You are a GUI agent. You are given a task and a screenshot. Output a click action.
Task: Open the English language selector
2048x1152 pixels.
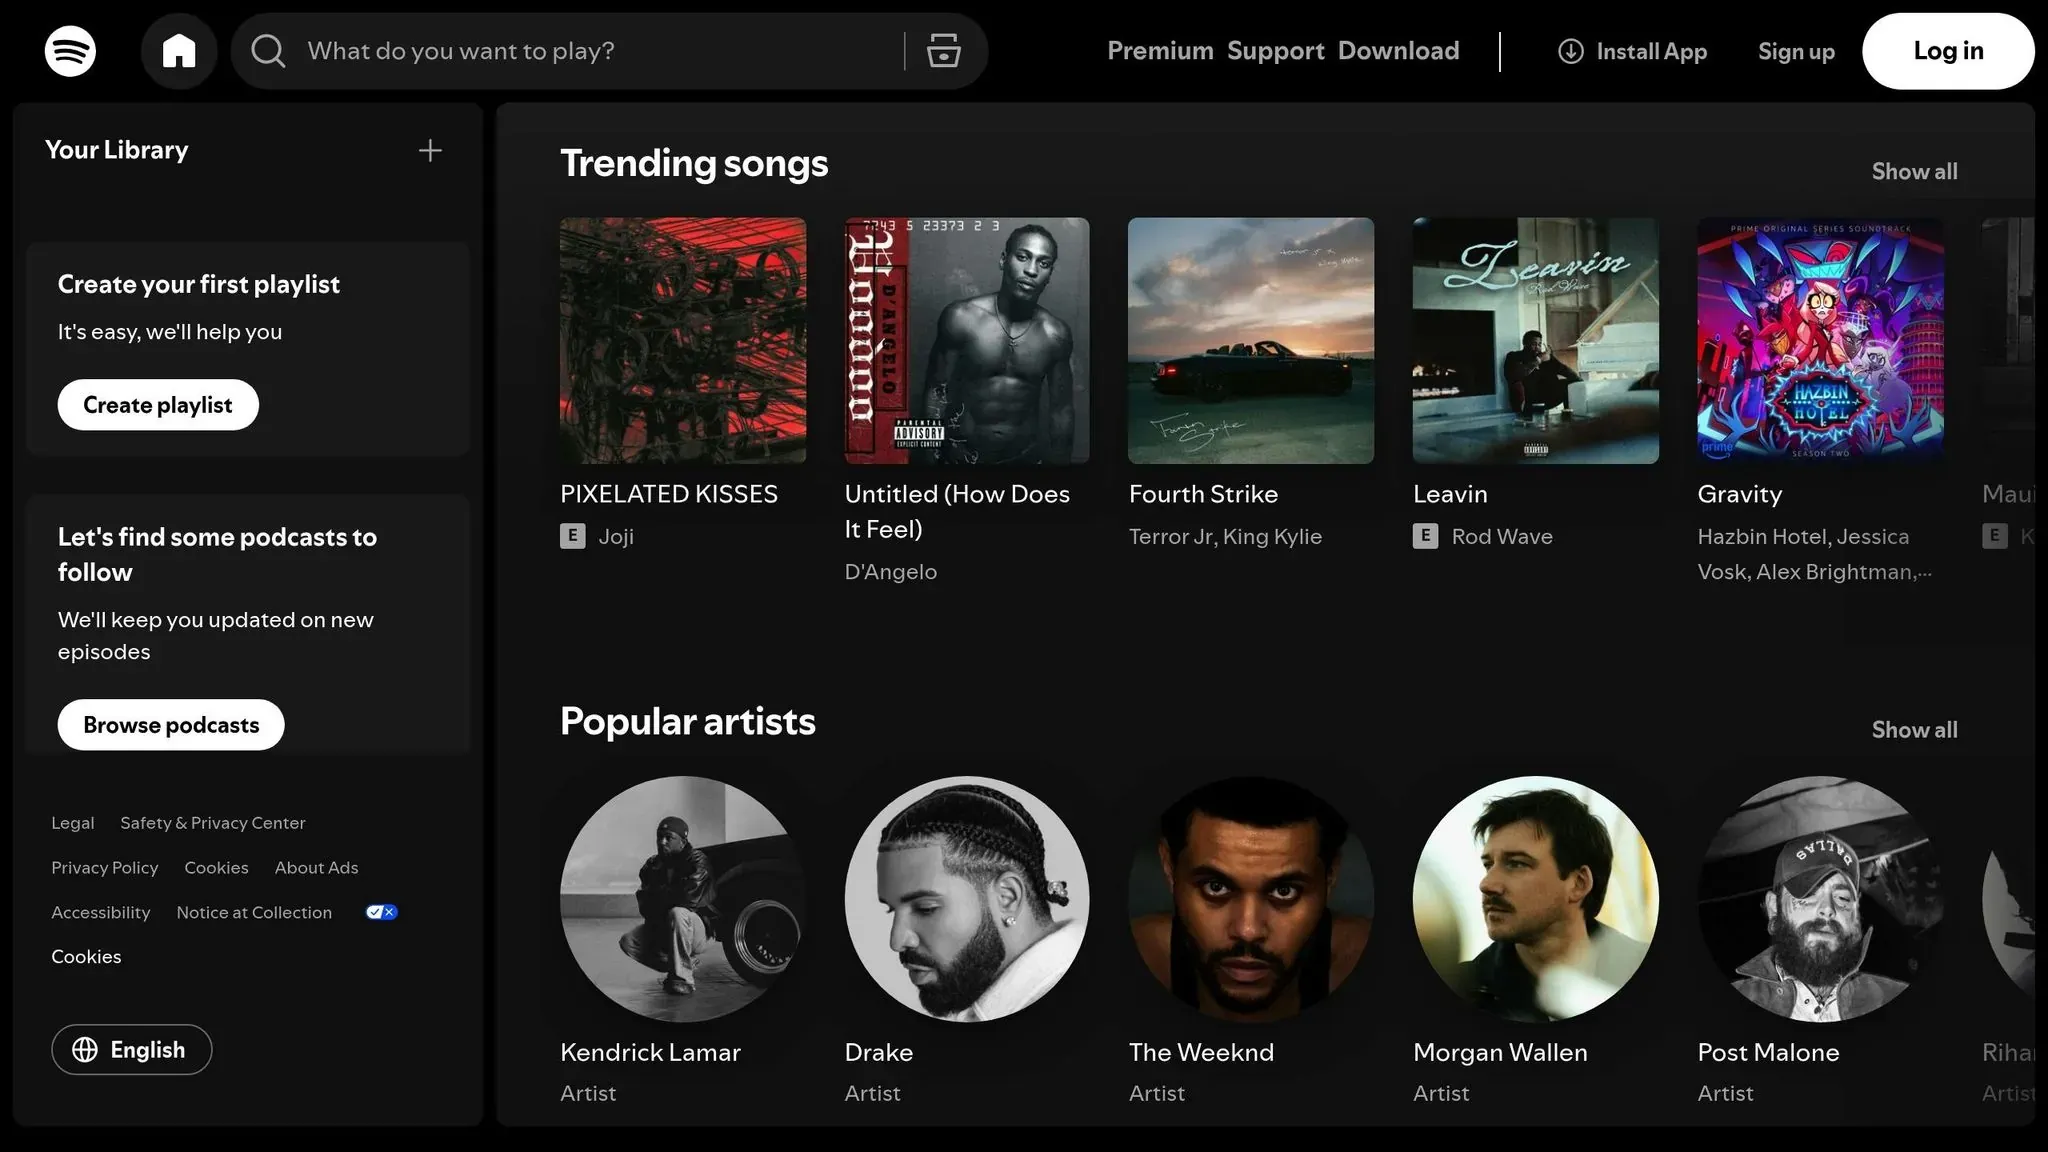[x=132, y=1050]
